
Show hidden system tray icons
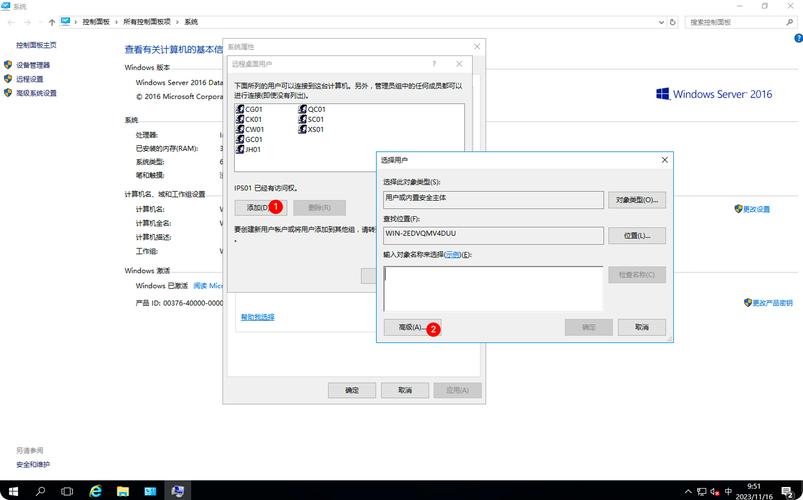689,491
